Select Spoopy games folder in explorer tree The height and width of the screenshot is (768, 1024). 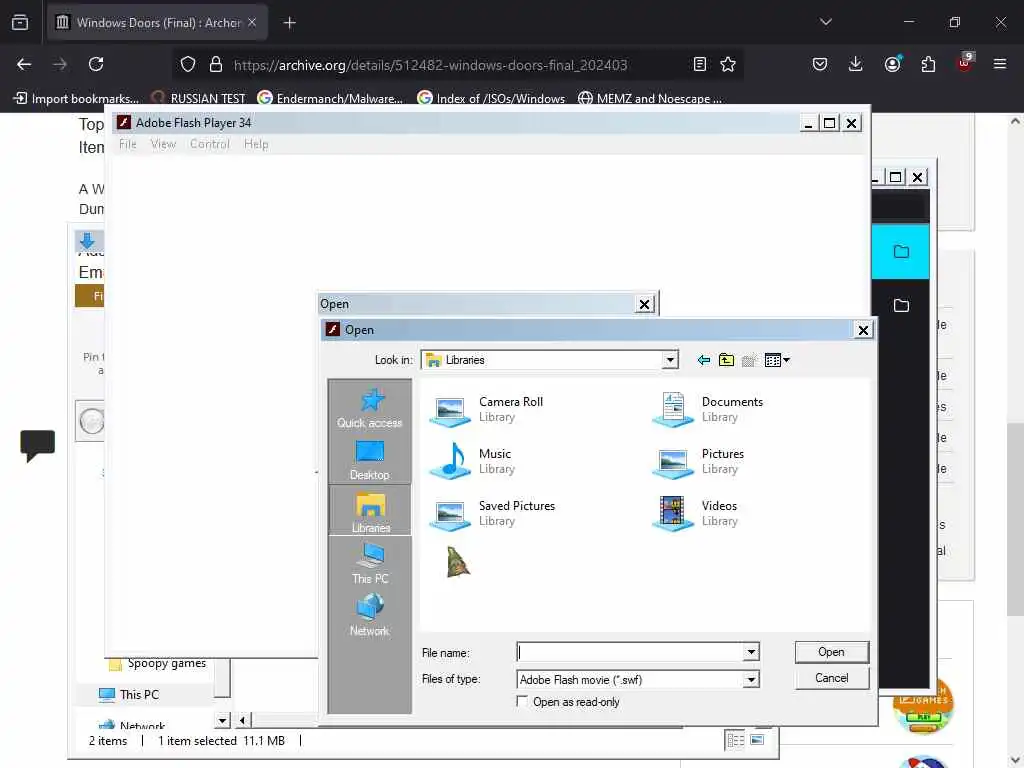pos(157,663)
